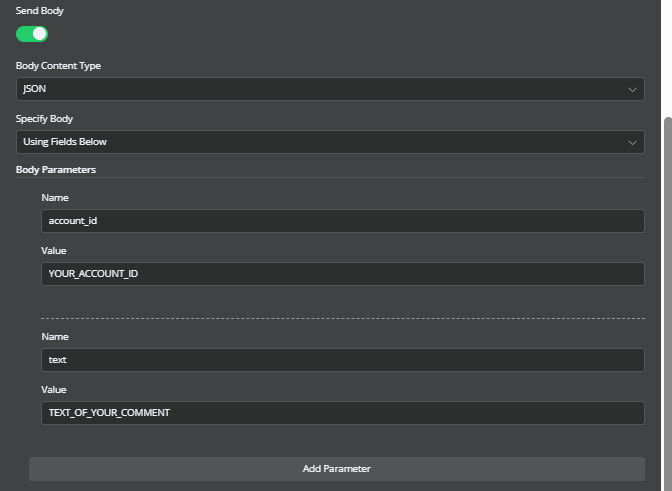The height and width of the screenshot is (491, 672).
Task: Open the Body Content Type JSON dropdown
Action: pyautogui.click(x=330, y=89)
